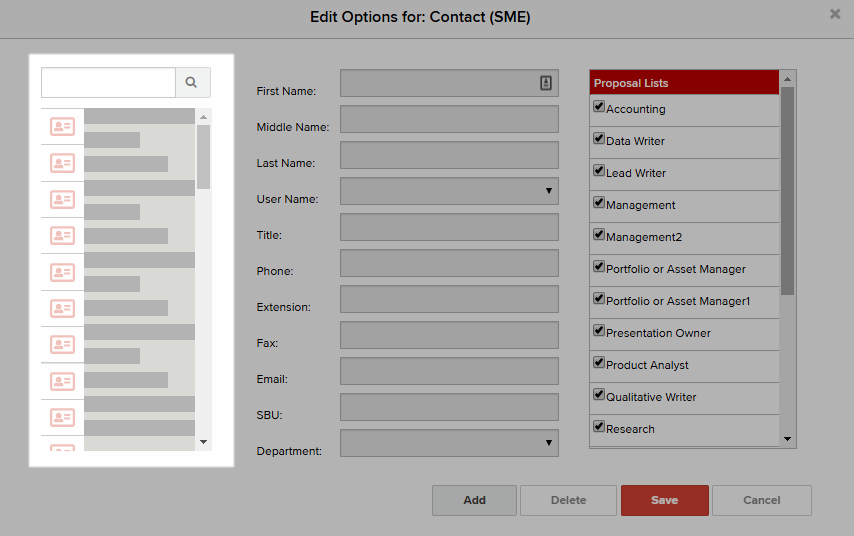The image size is (854, 536).
Task: Select the first contact card icon in list
Action: click(x=63, y=127)
